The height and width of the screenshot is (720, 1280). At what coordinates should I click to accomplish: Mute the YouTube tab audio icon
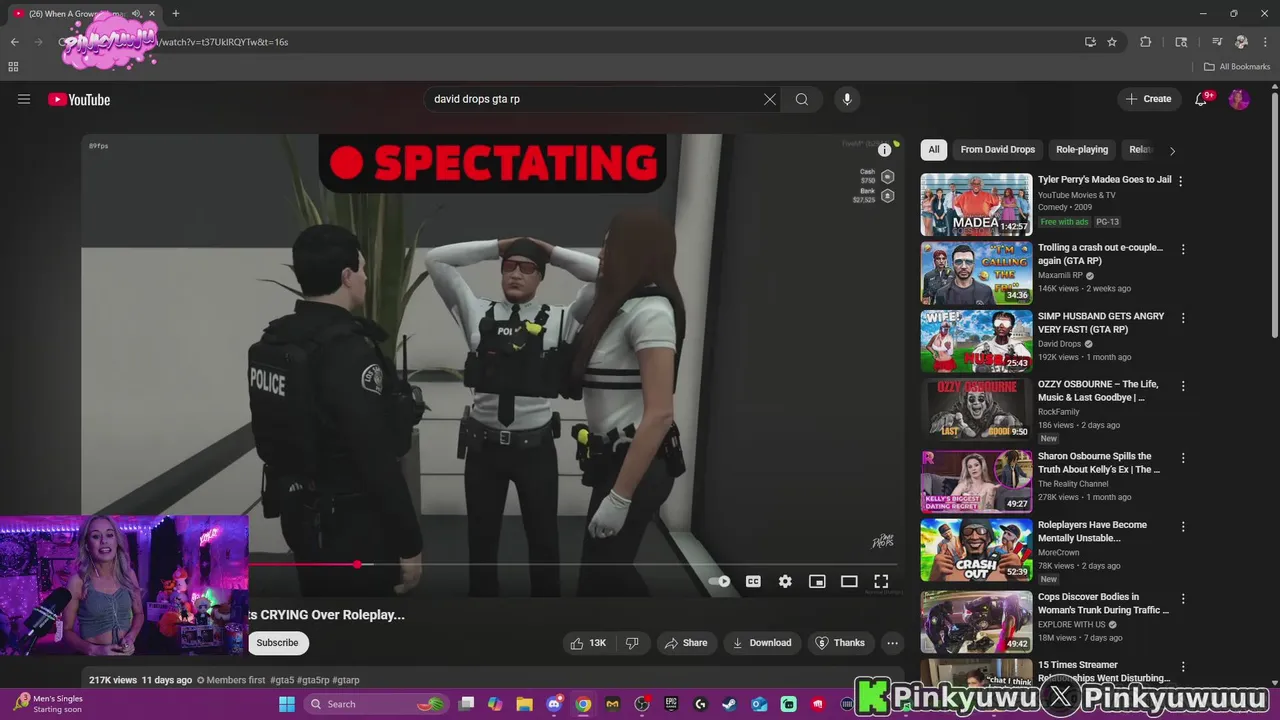(136, 14)
